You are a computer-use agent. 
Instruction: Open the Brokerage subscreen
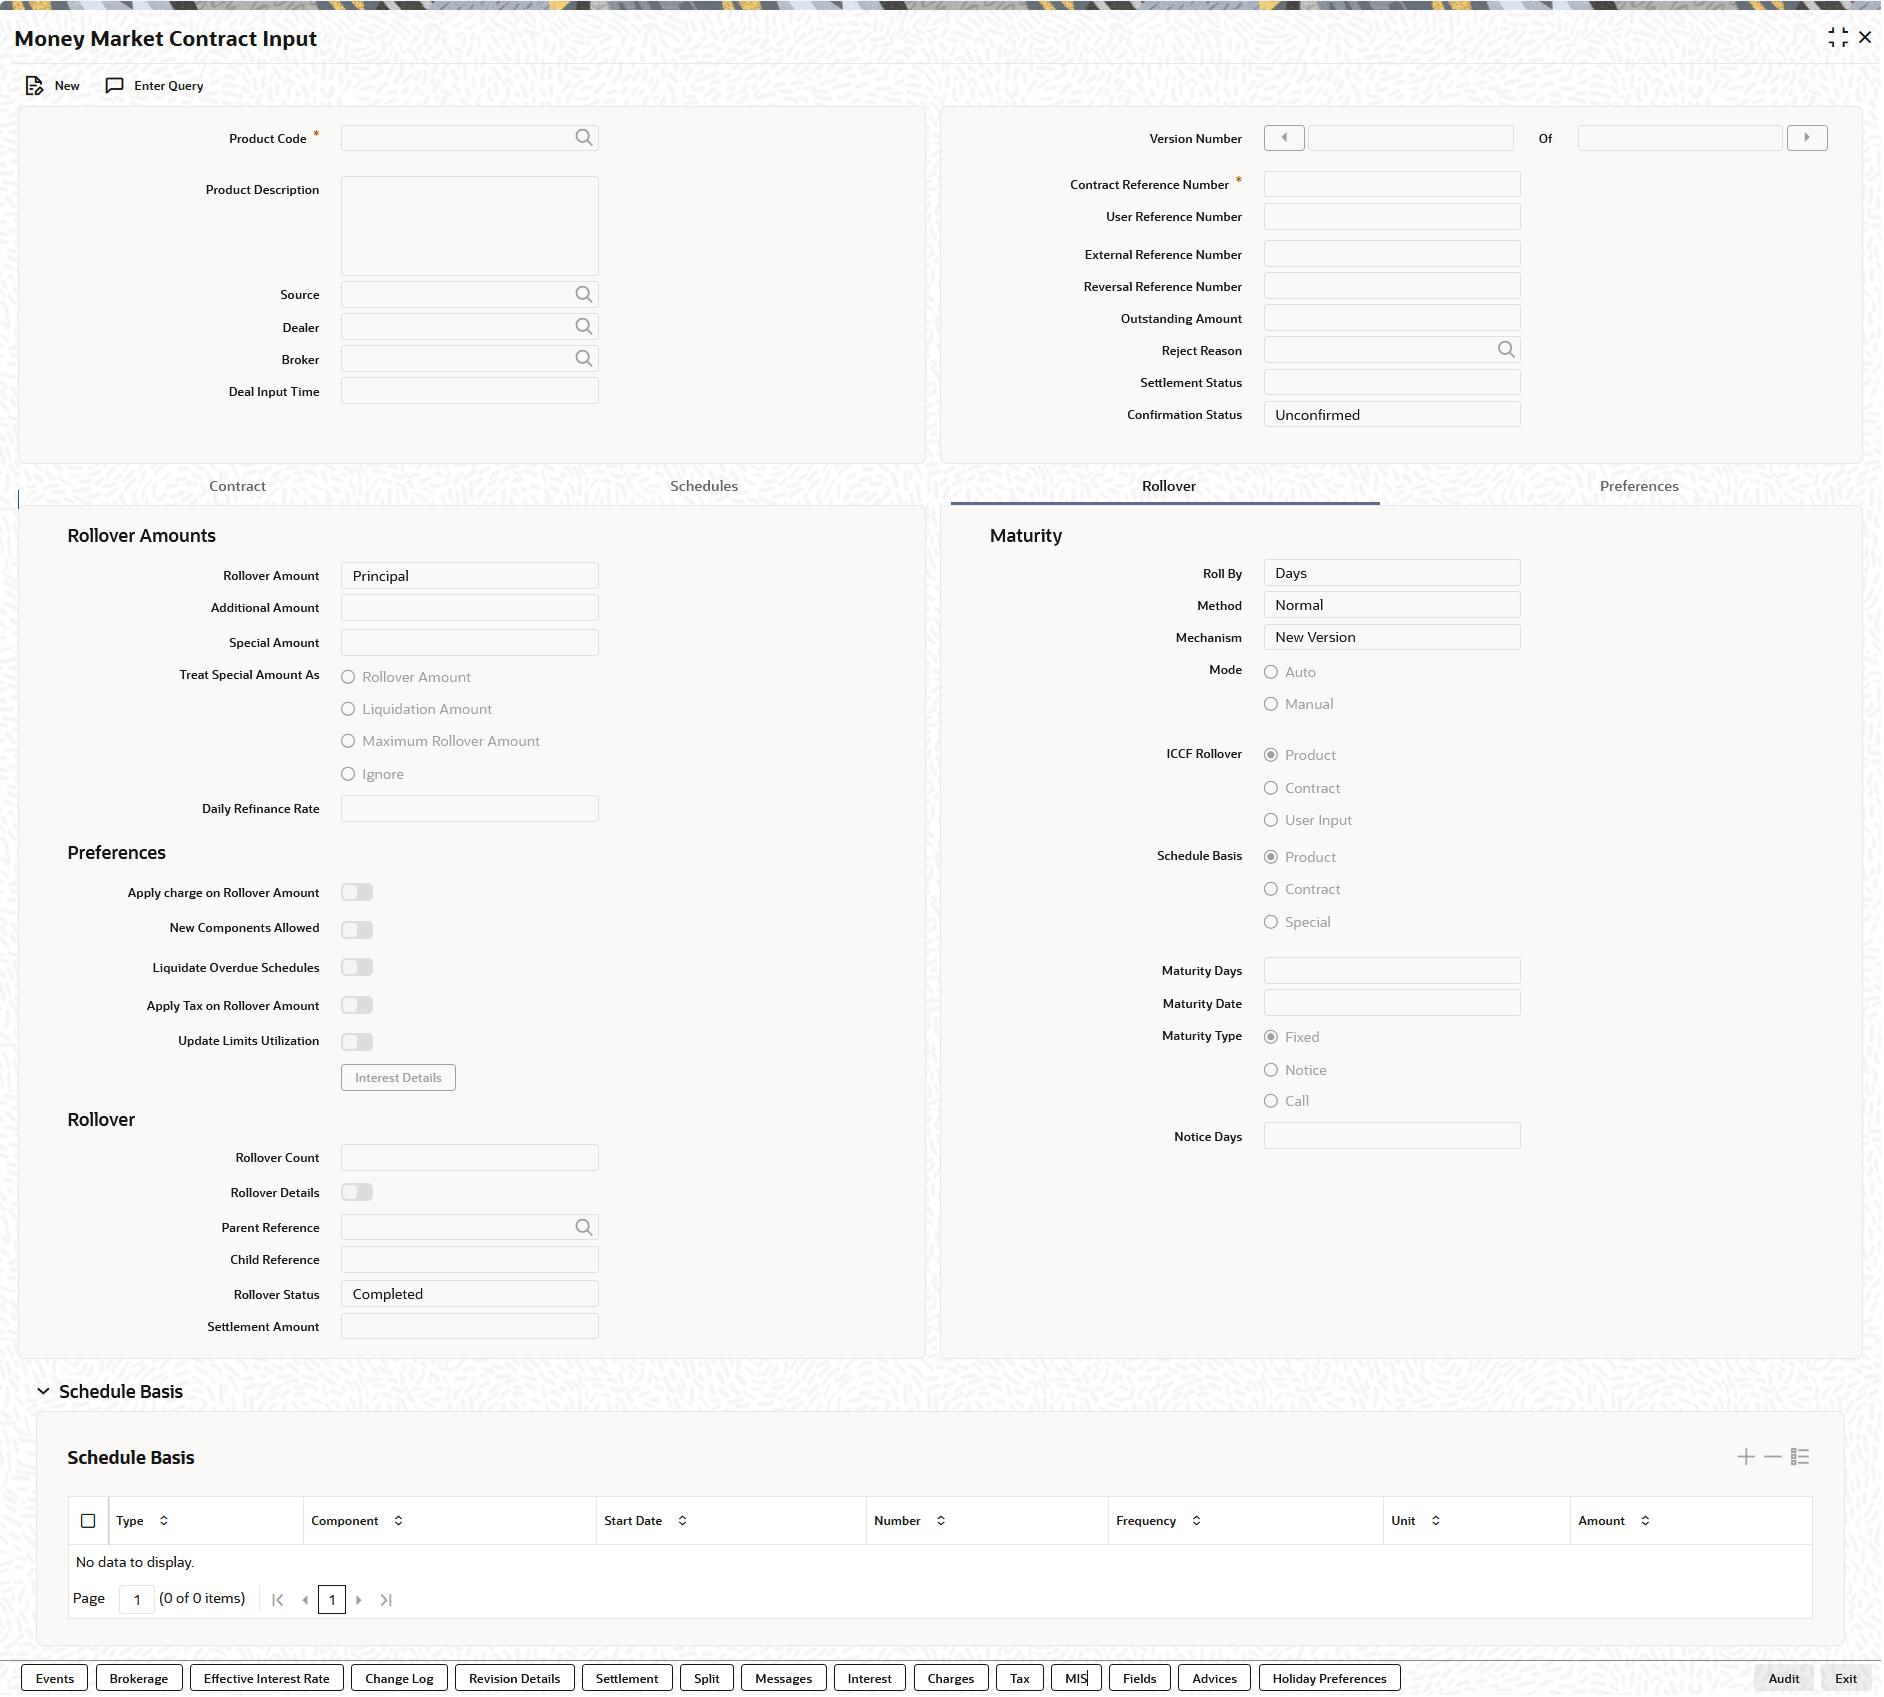pos(139,1678)
